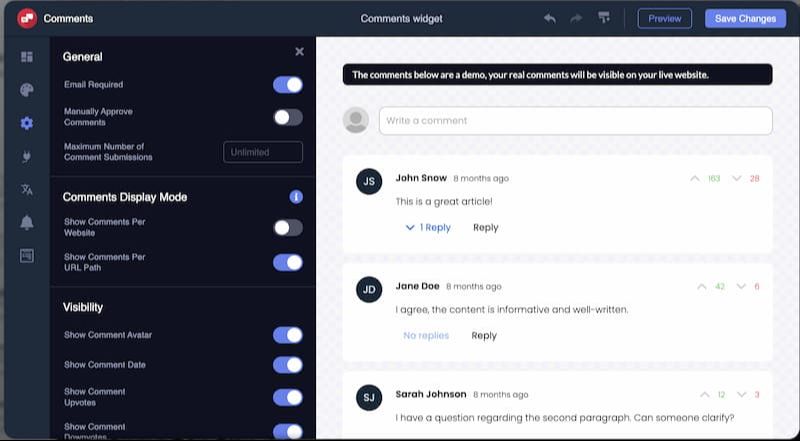Disable Show Comments Per URL Path toggle
Viewport: 800px width, 441px height.
point(288,262)
